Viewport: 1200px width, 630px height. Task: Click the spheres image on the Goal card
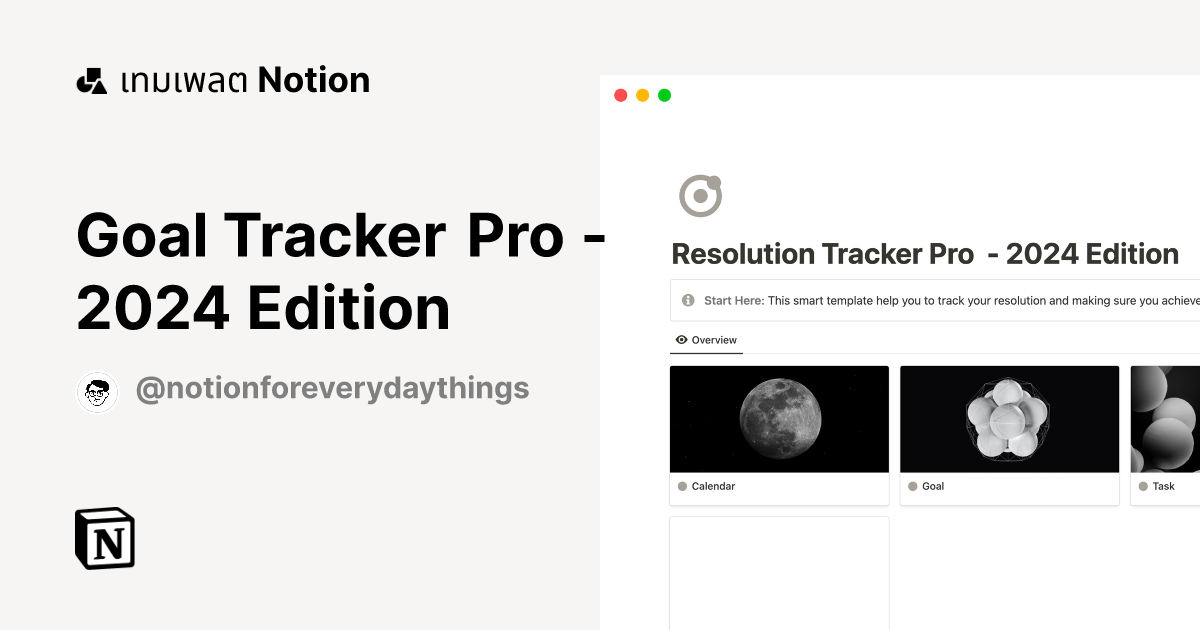point(1009,419)
